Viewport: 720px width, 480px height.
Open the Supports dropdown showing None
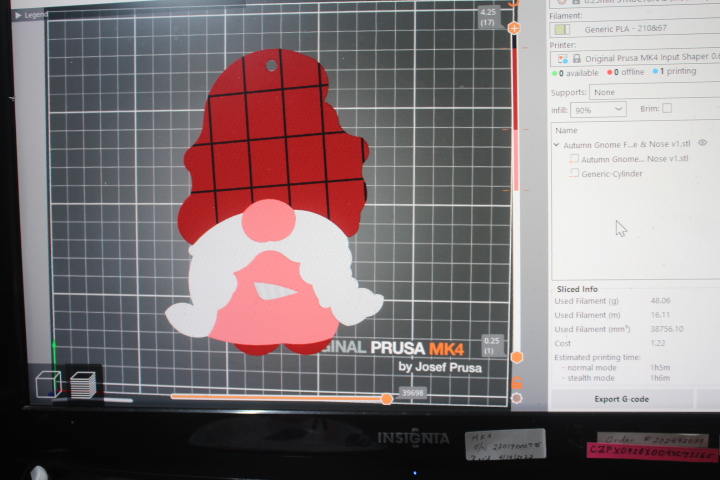[654, 91]
